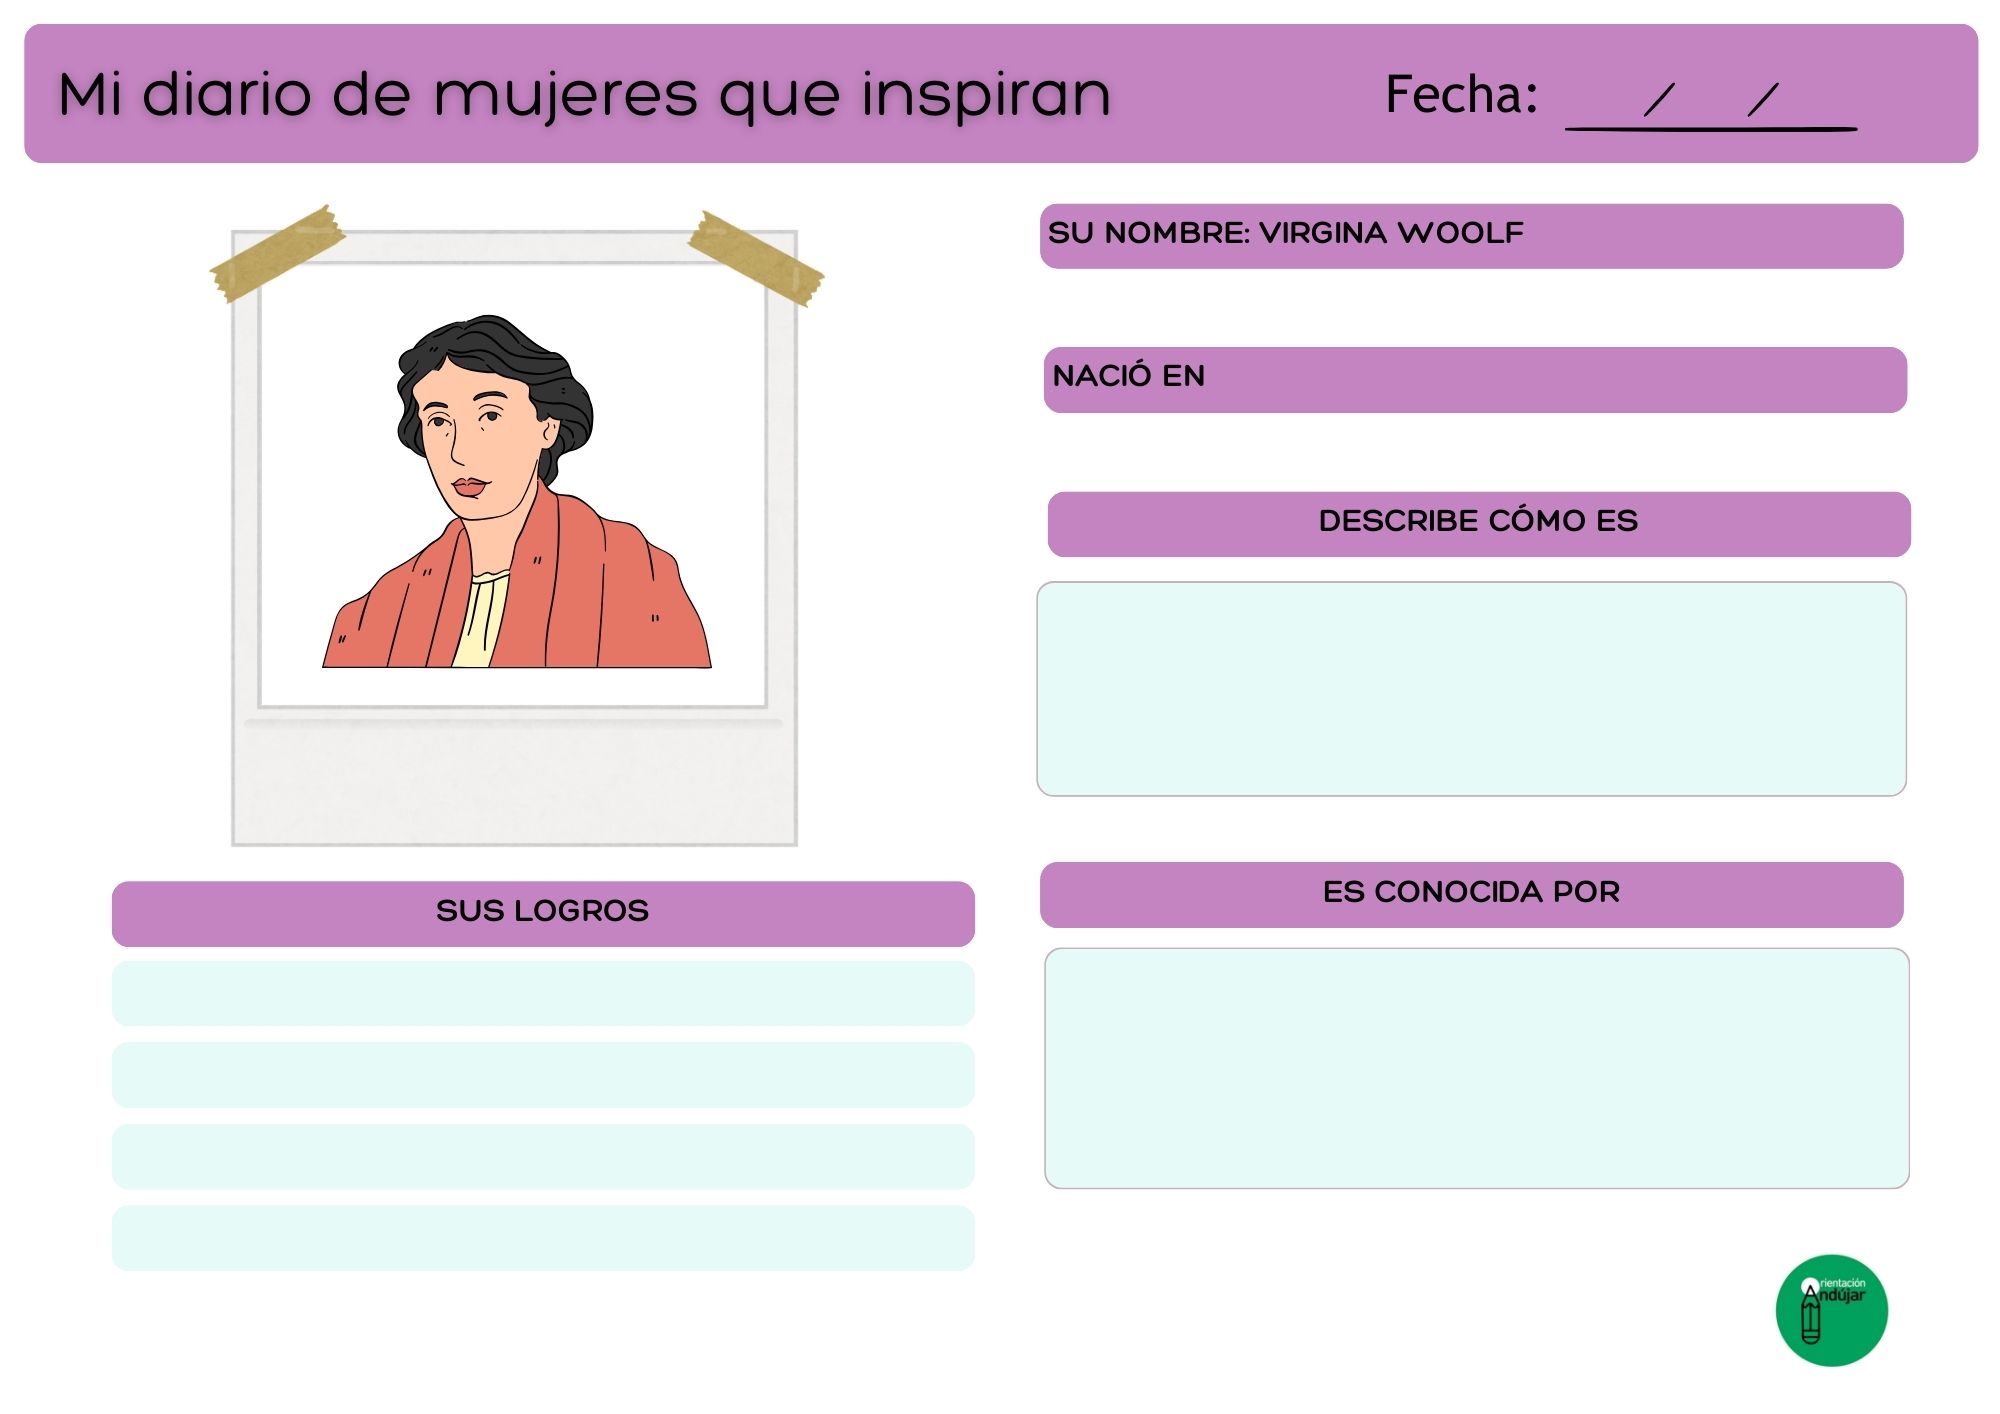Click the 'SU NOMBRE: VIRGINA WOOLF' bar
This screenshot has width=2000, height=1414.
[x=1470, y=236]
